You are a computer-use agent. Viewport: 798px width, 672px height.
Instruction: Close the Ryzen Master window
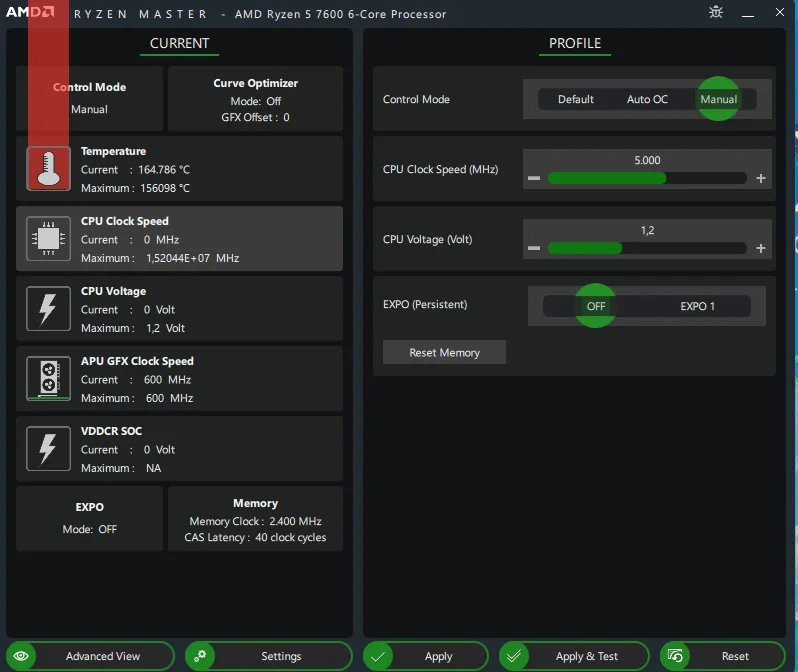click(x=780, y=12)
